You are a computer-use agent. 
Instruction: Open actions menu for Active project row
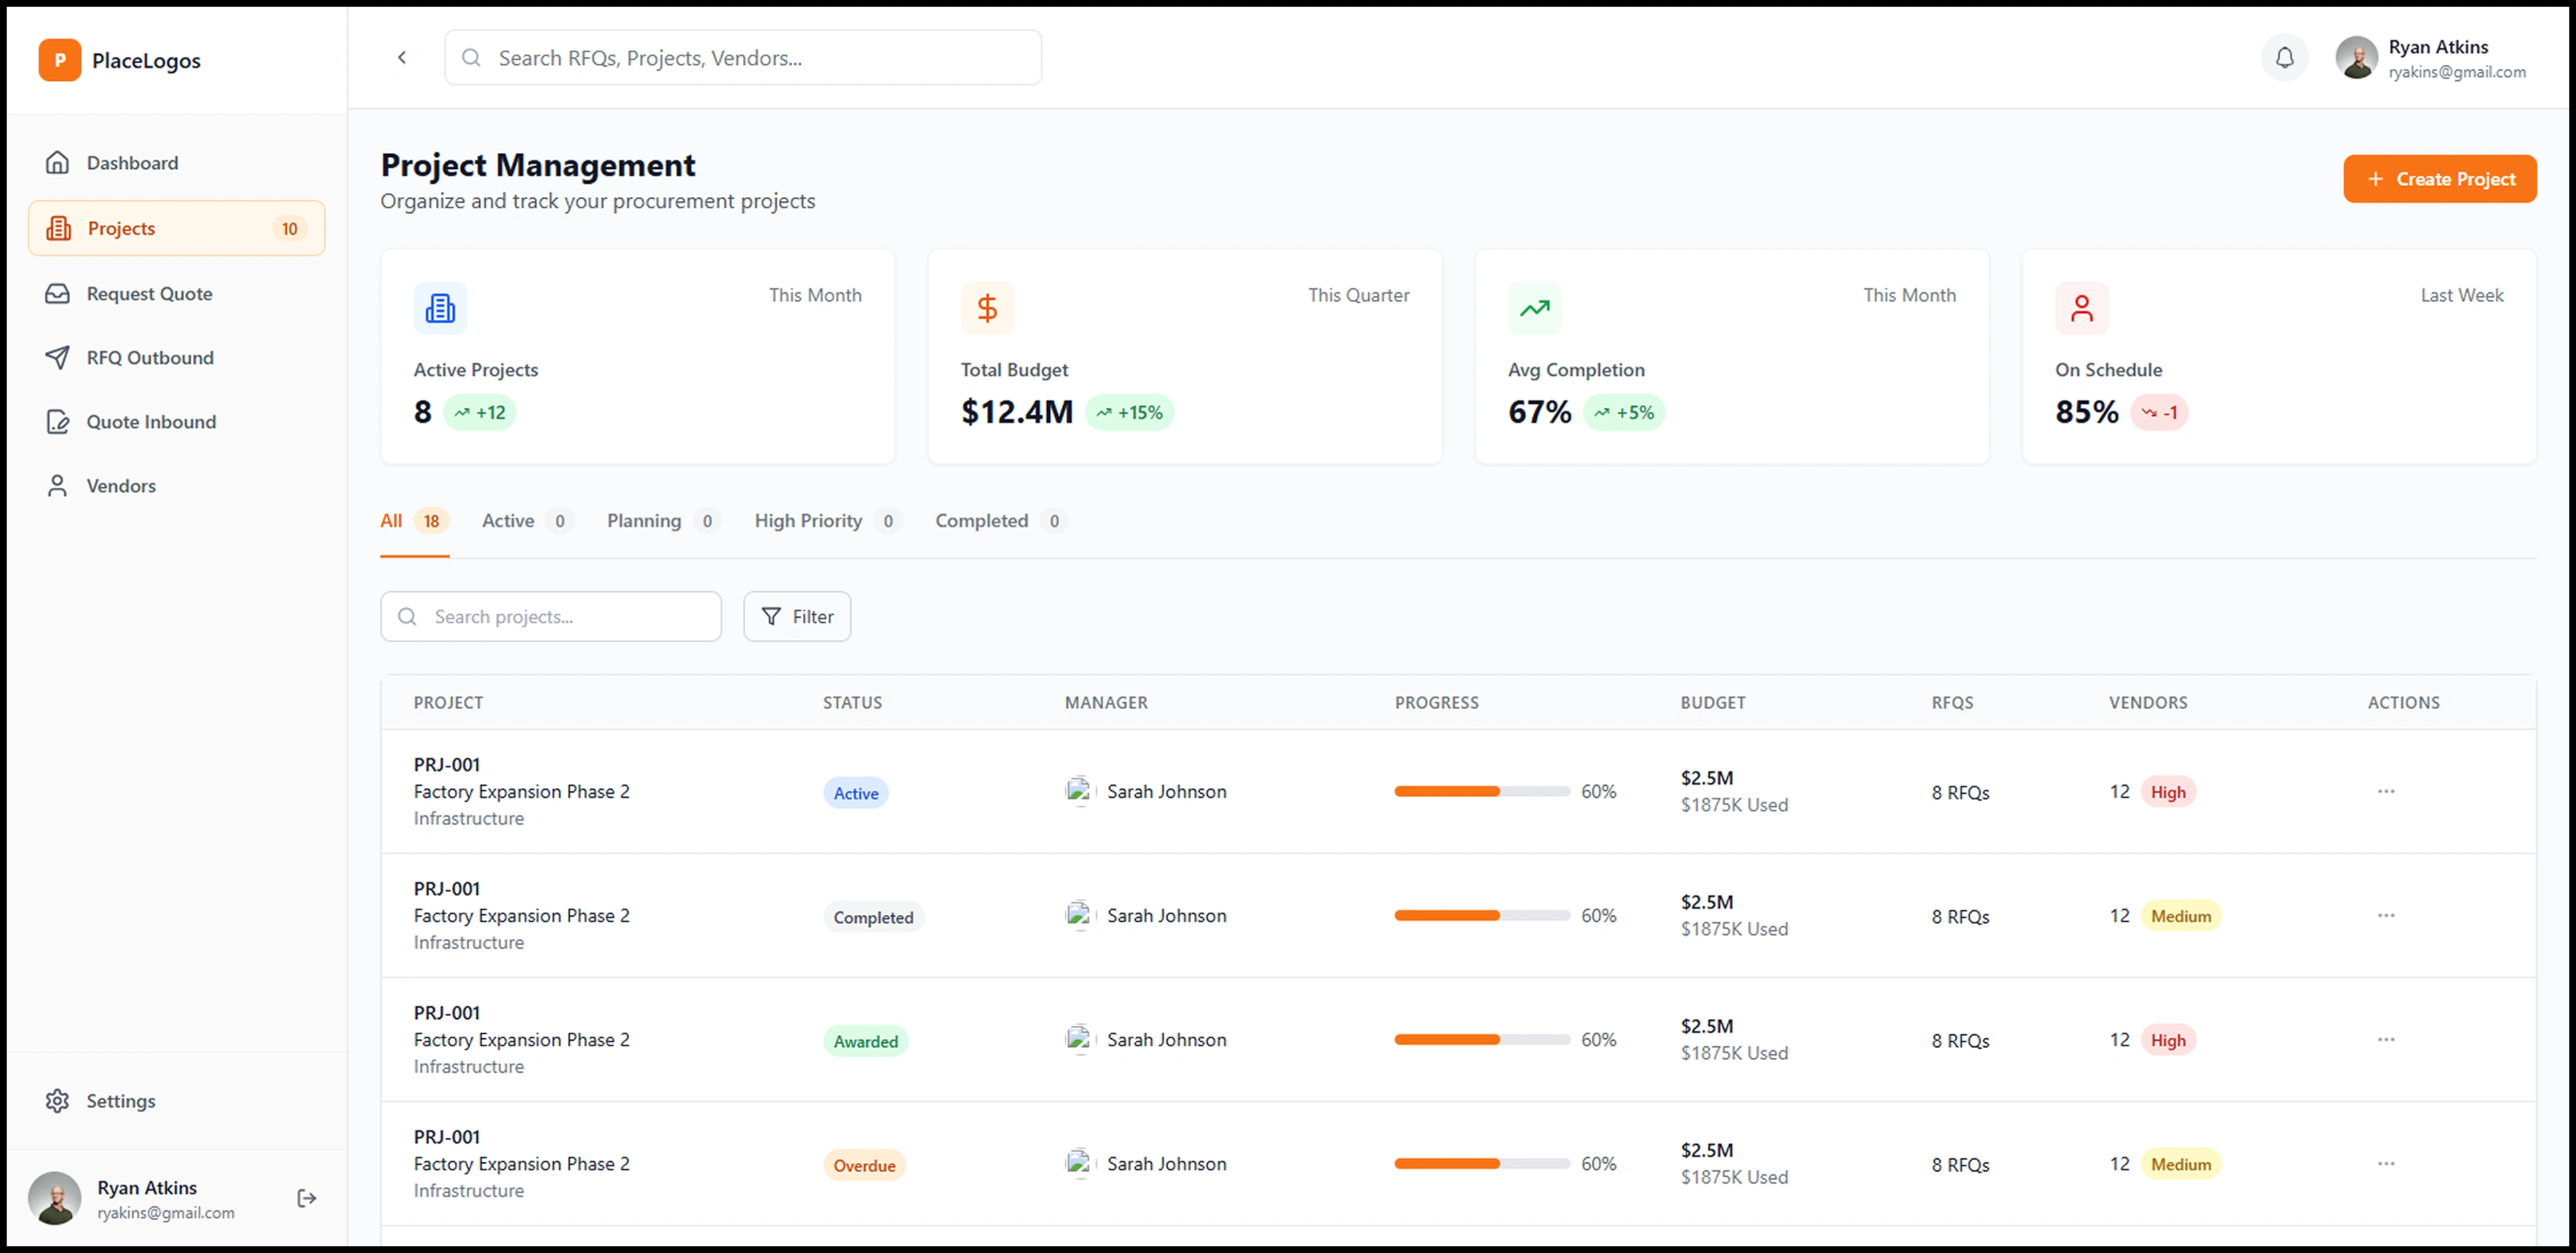click(2386, 791)
